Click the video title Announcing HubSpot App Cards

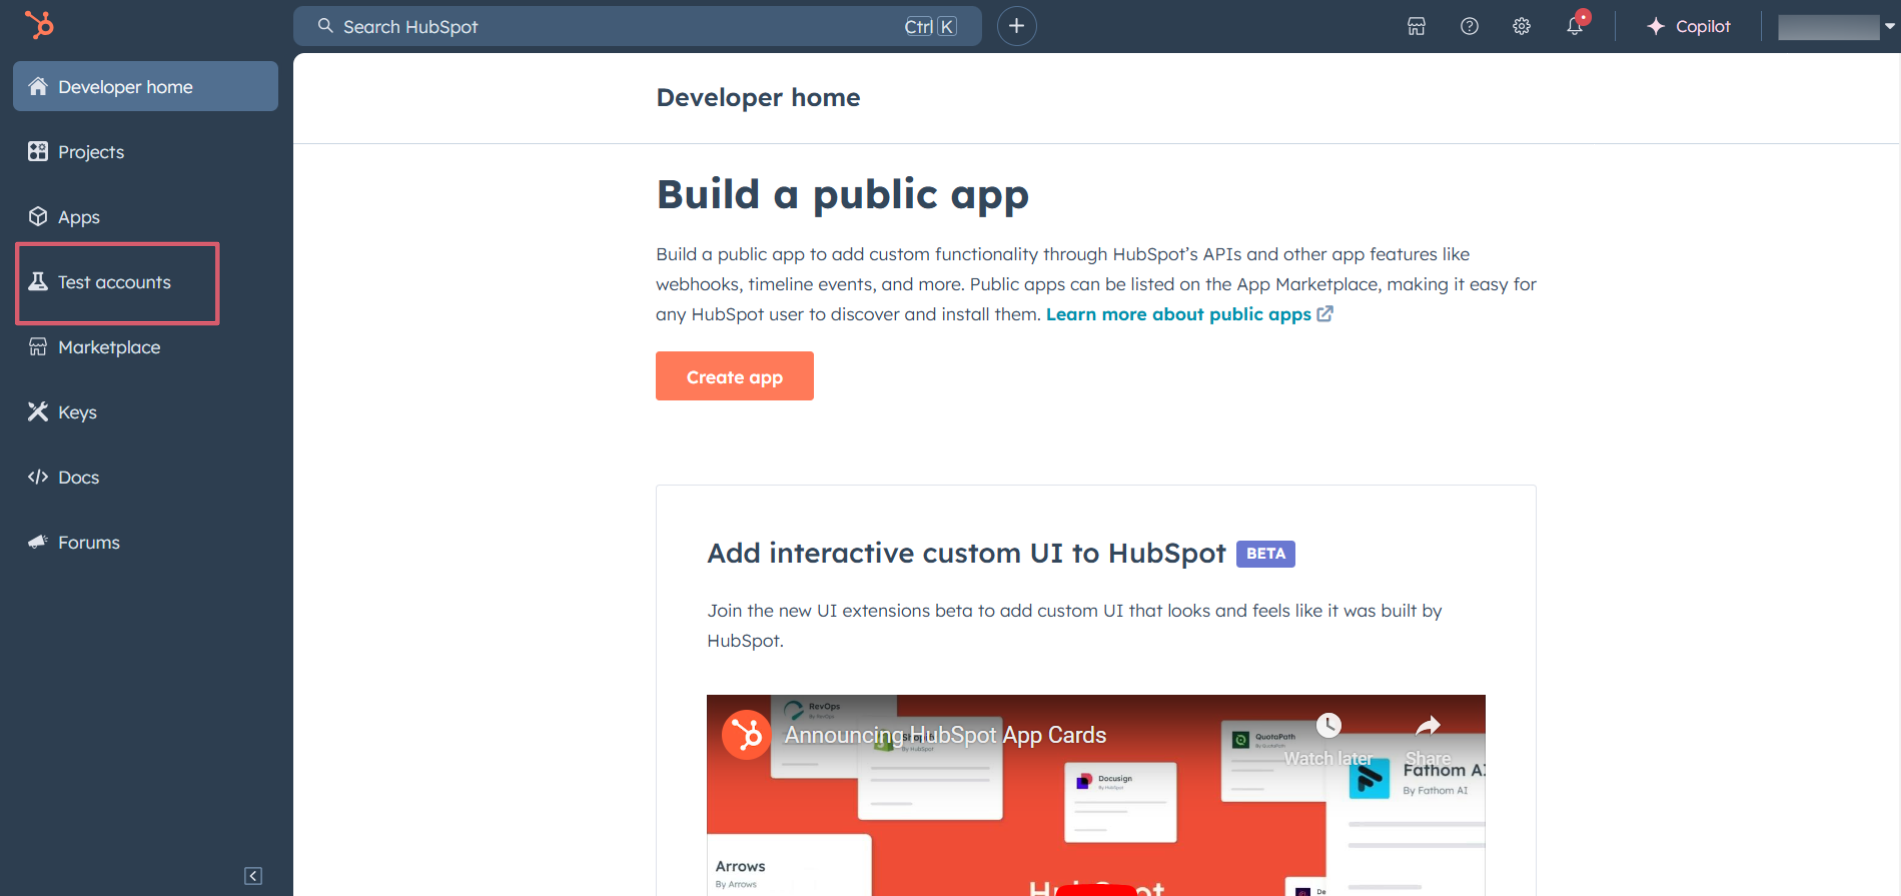coord(945,735)
